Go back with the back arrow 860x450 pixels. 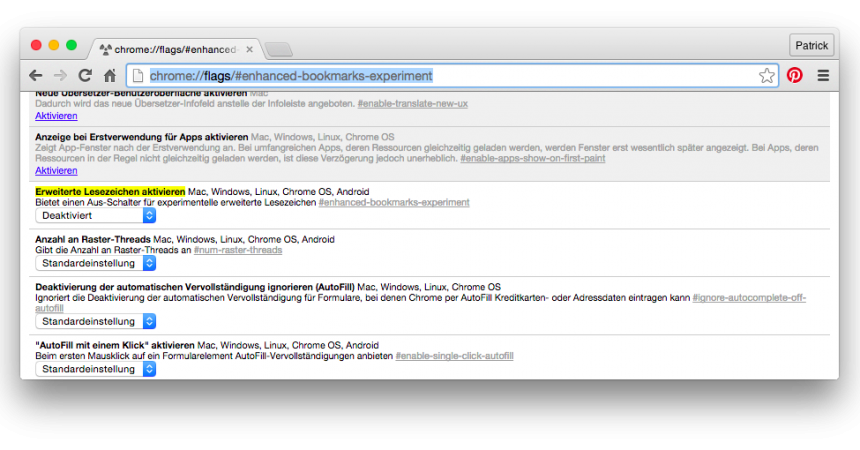point(36,76)
